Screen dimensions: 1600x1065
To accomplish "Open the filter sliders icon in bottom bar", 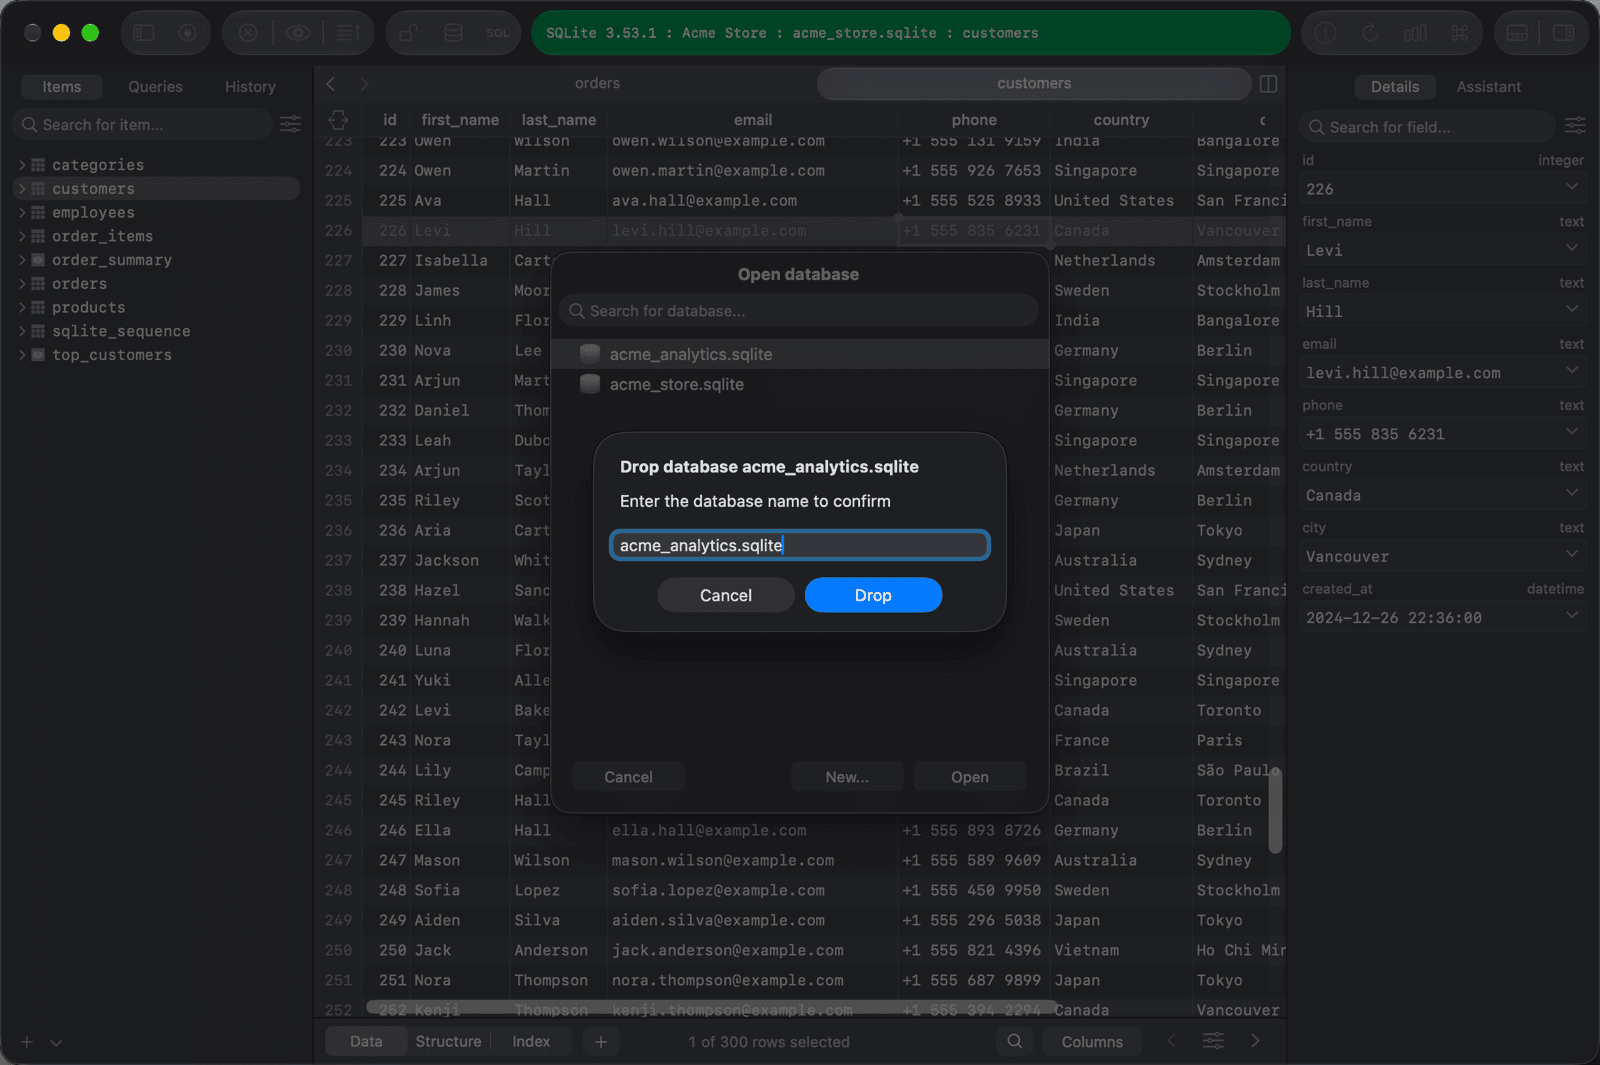I will (1213, 1041).
